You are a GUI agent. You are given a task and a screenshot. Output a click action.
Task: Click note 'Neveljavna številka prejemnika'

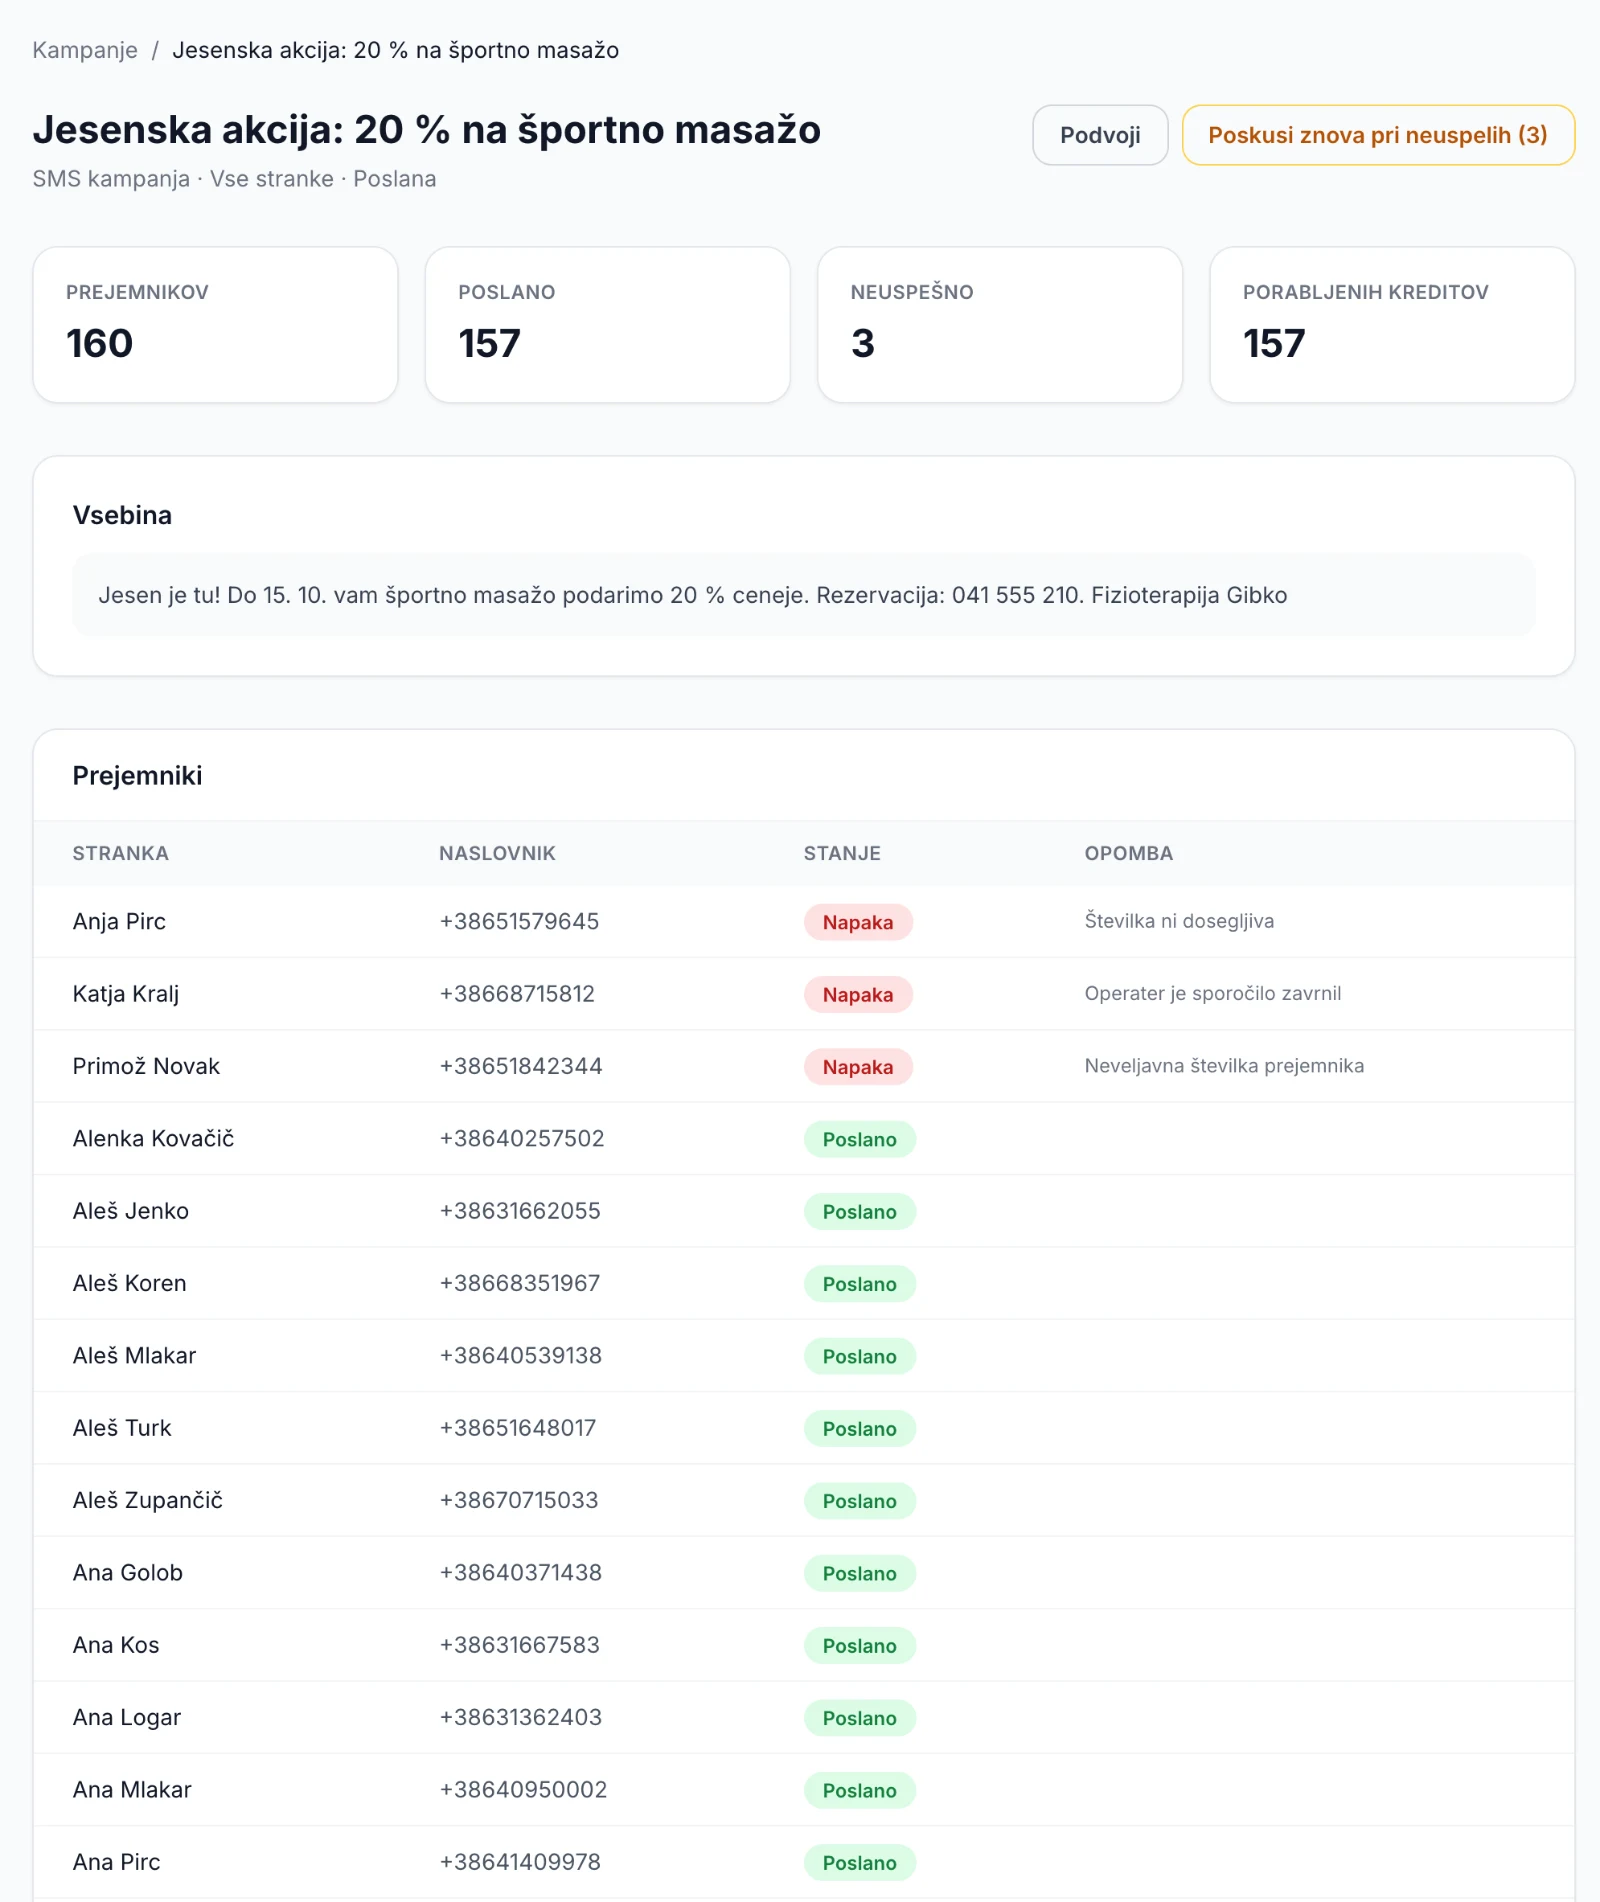click(x=1224, y=1066)
